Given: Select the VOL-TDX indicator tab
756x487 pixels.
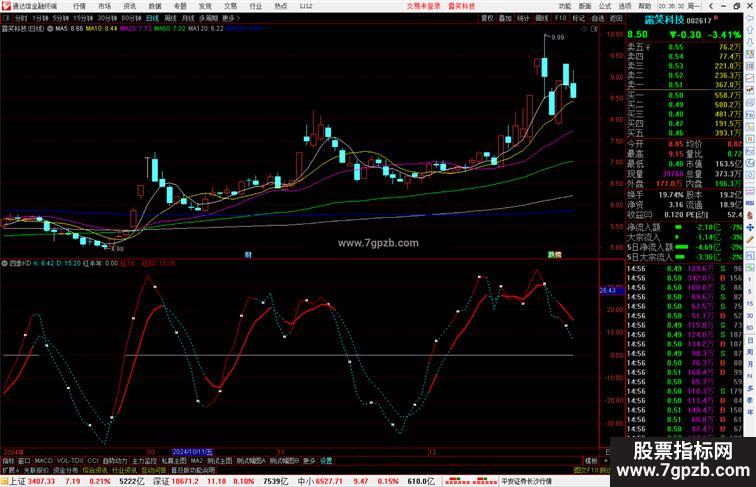Looking at the screenshot, I should 70,461.
